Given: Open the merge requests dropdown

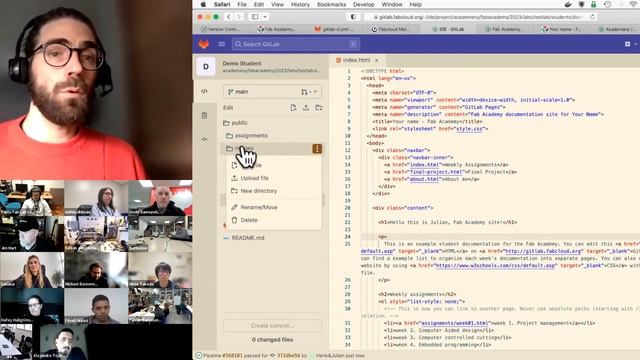Looking at the screenshot, I should 309,92.
